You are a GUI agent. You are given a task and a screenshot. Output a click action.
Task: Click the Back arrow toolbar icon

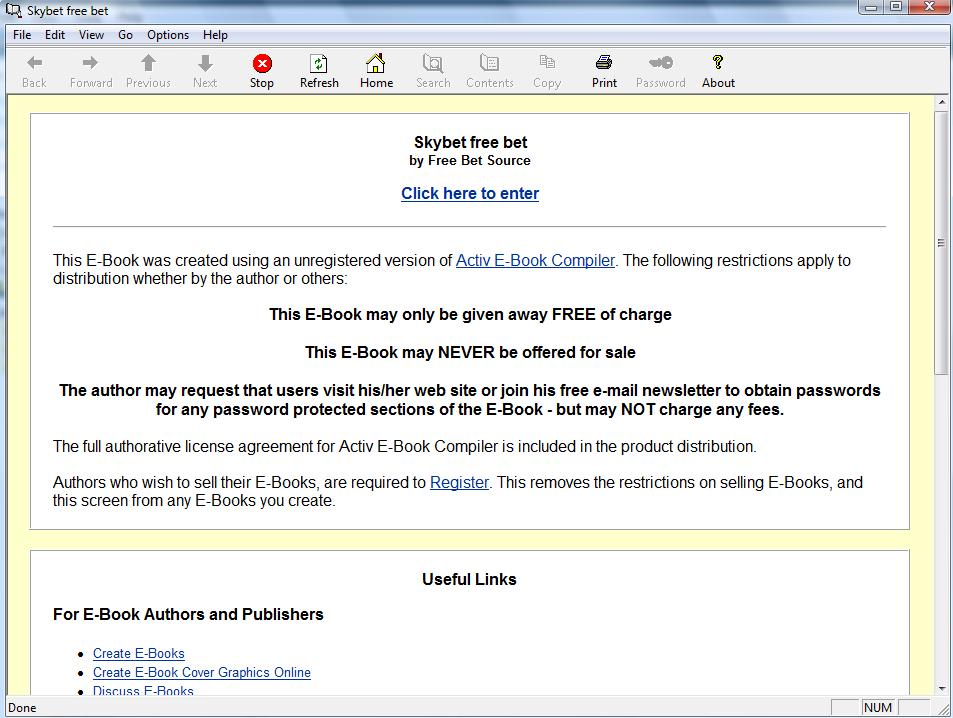click(x=35, y=63)
